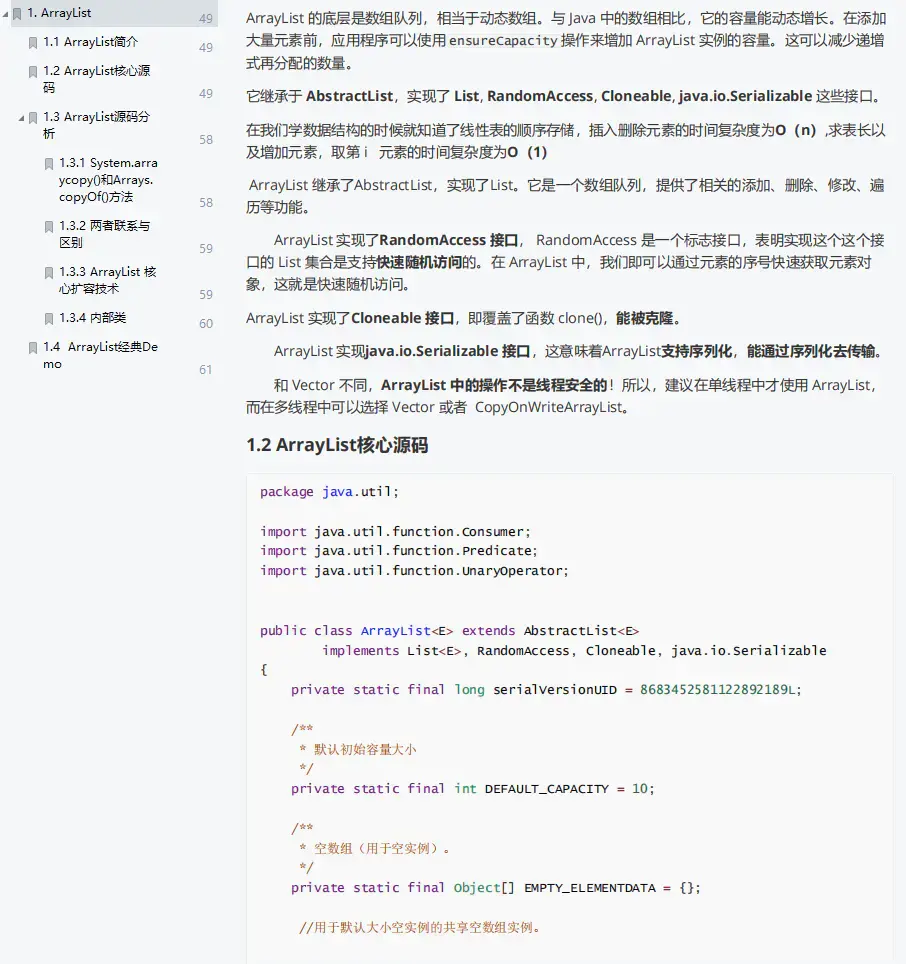Screen dimensions: 906x964
Task: Click page number 61 beside '1.4 ArrayList经典Demo'
Action: [206, 369]
